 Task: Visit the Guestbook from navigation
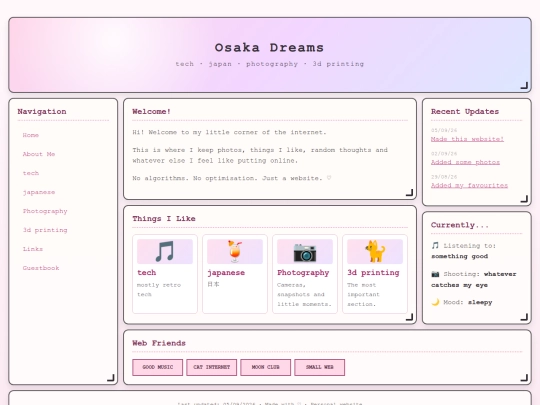click(41, 268)
